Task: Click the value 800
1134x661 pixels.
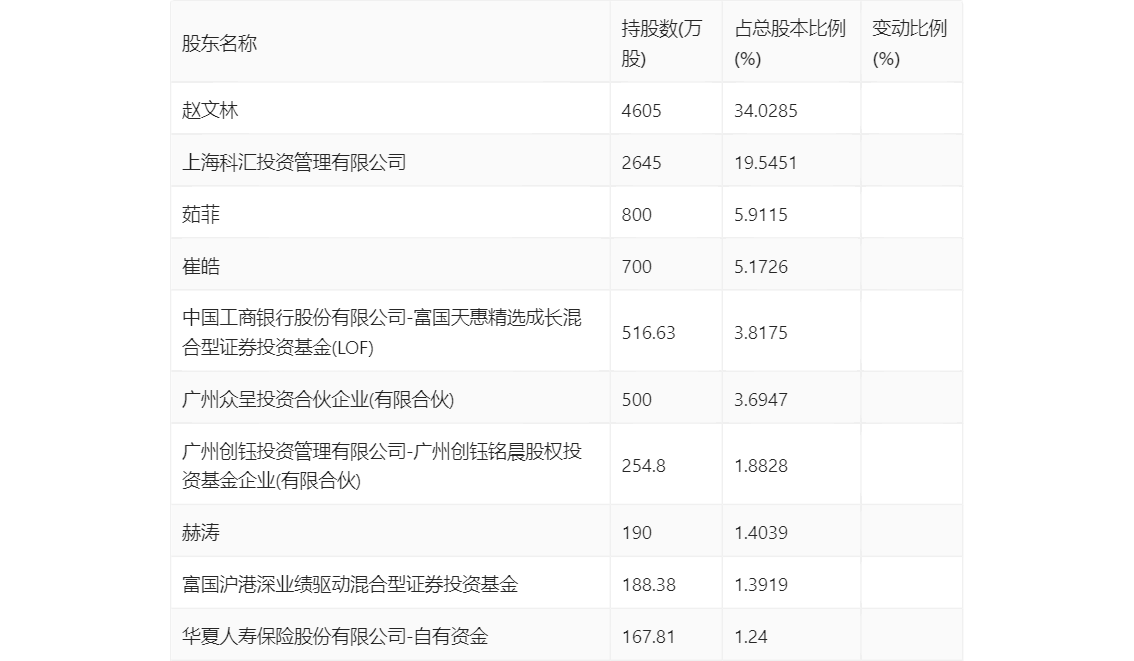Action: point(636,215)
